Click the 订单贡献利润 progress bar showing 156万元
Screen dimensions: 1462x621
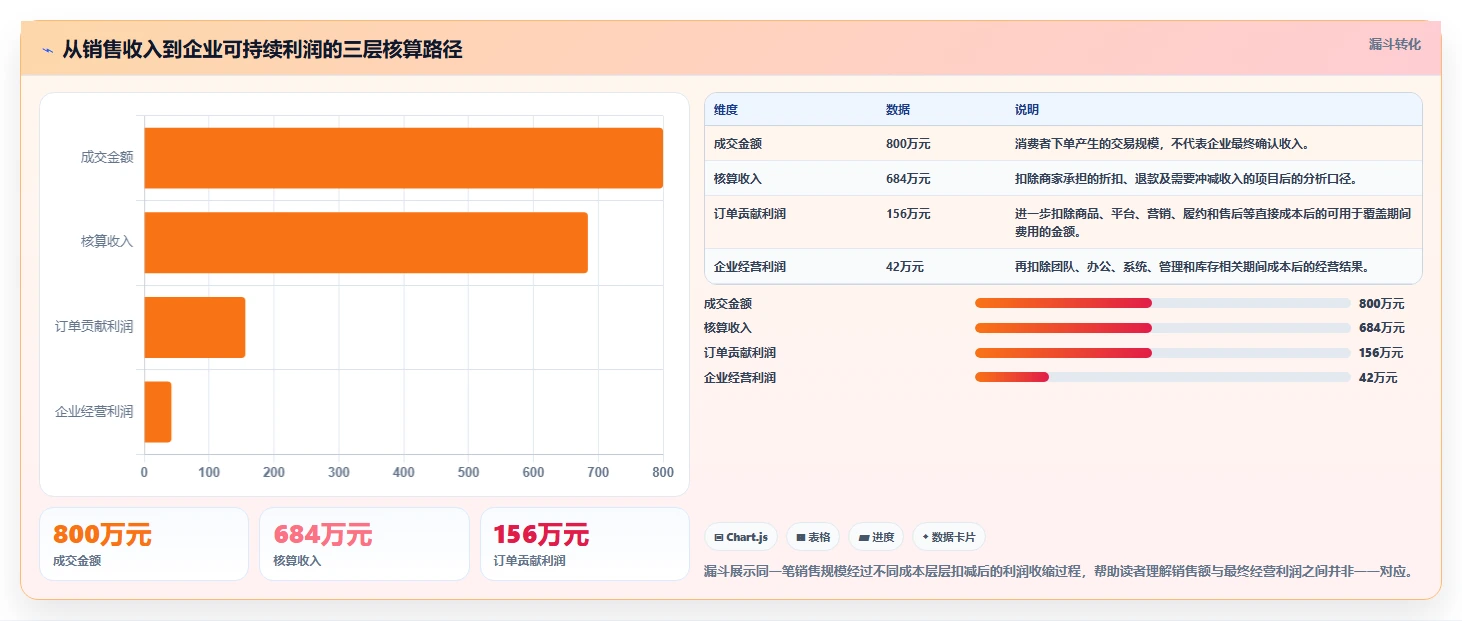point(1162,353)
